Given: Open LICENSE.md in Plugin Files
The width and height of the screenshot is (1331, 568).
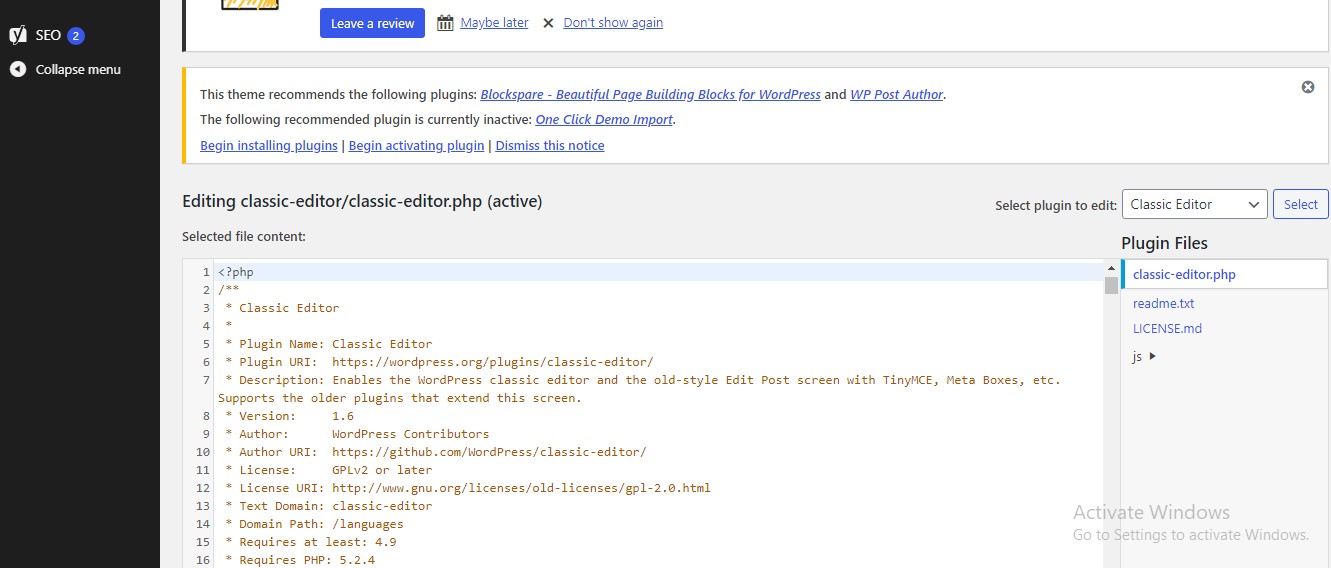Looking at the screenshot, I should (1167, 328).
